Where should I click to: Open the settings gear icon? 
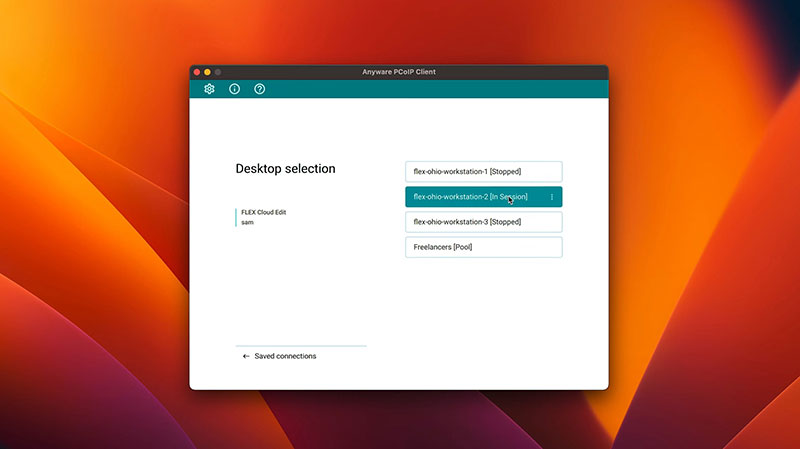point(209,89)
